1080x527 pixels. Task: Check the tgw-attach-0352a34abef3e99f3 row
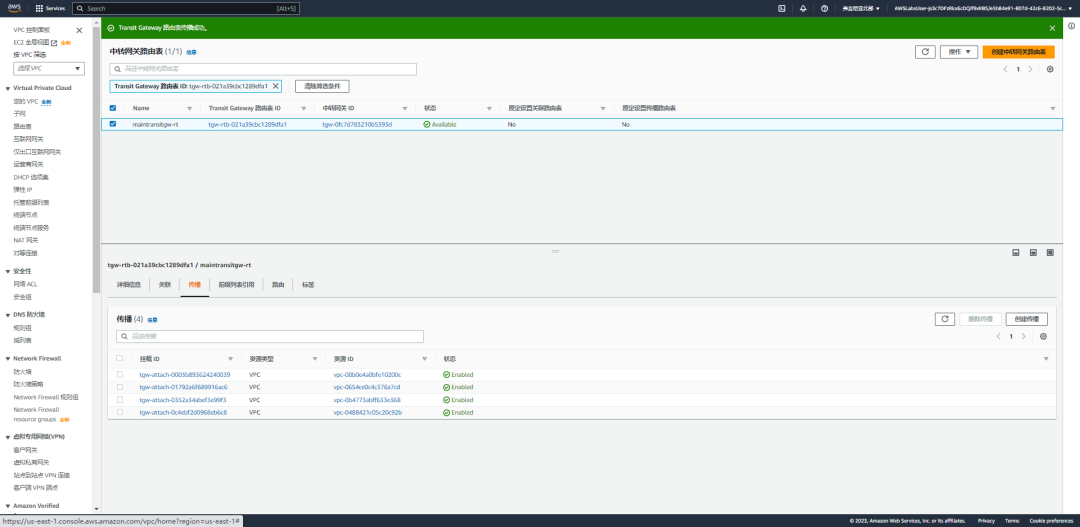click(120, 400)
